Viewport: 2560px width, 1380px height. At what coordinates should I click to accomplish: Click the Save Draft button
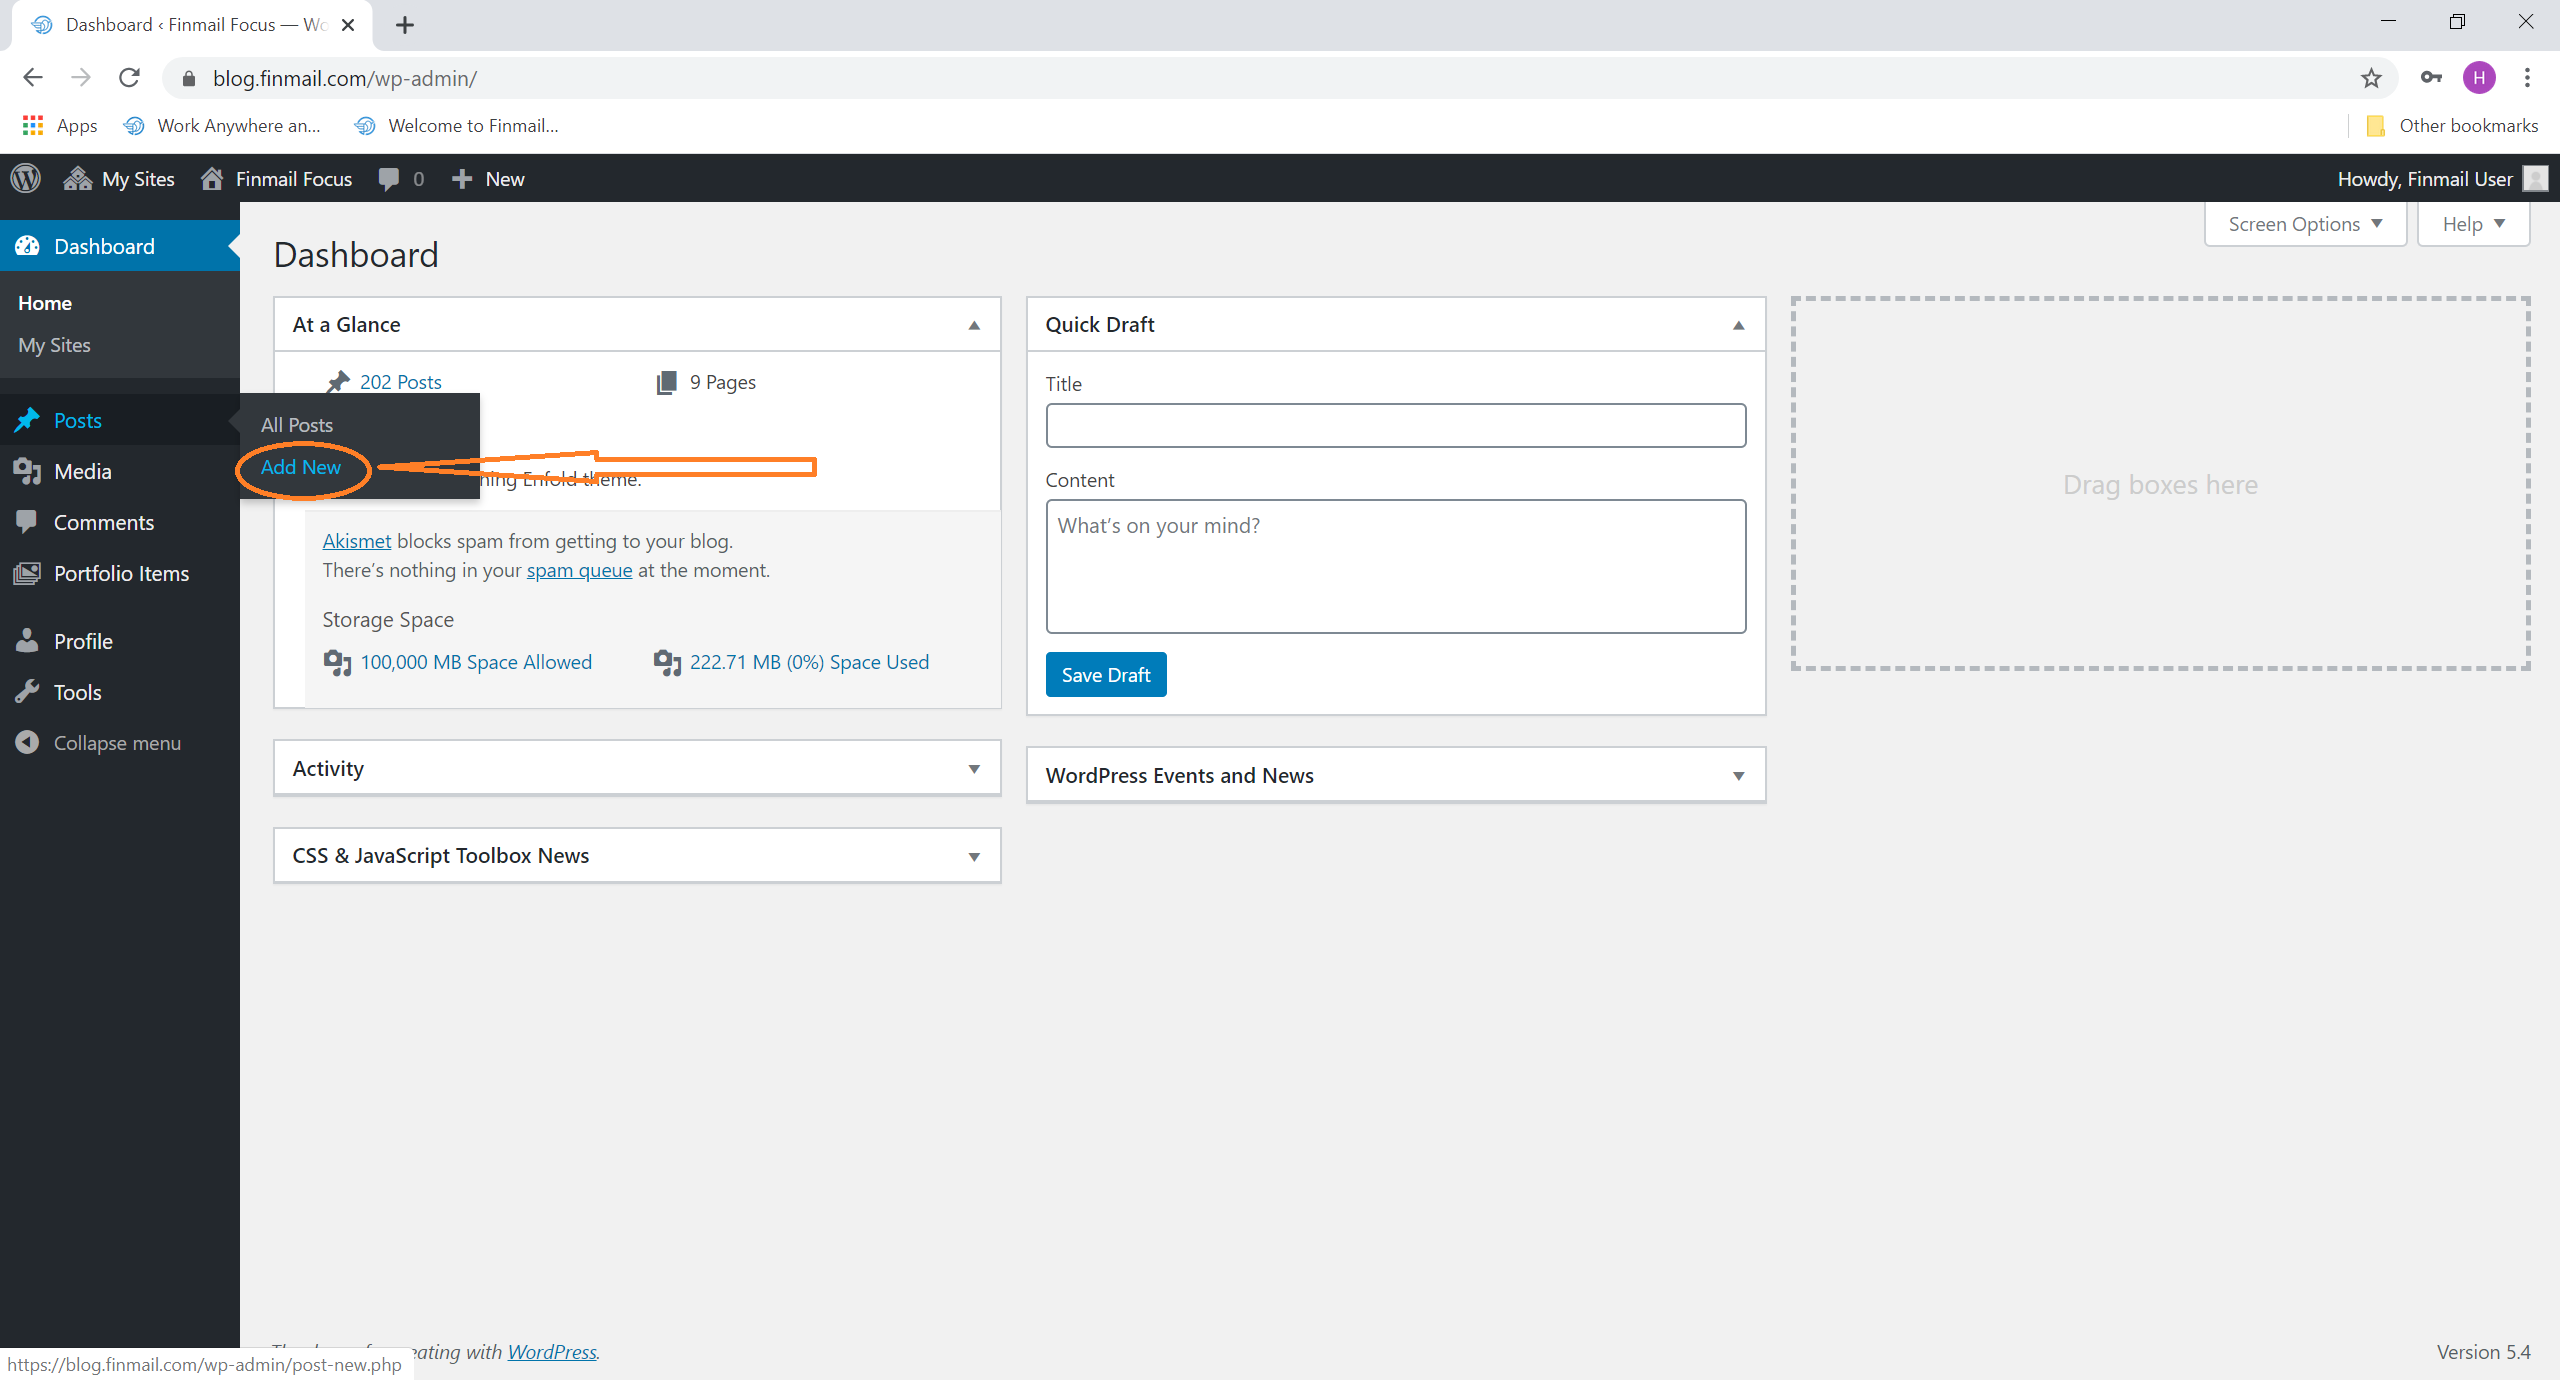(1106, 675)
